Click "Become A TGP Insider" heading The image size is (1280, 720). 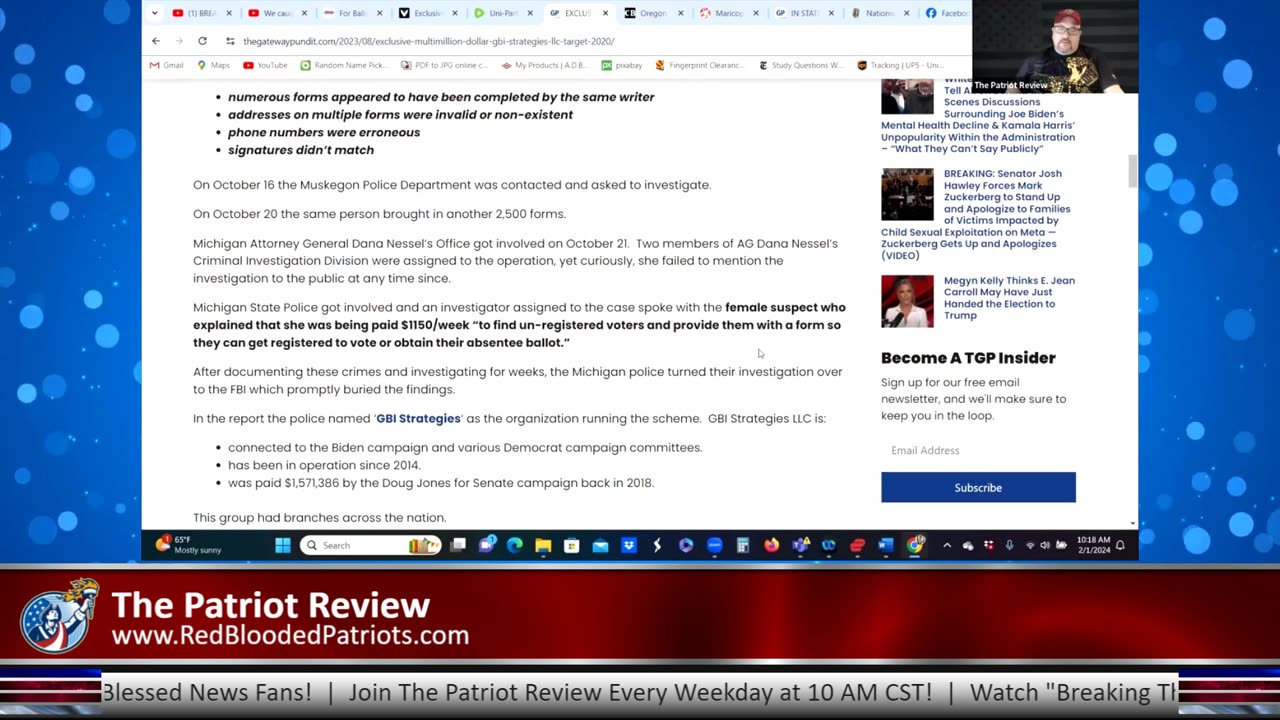968,357
